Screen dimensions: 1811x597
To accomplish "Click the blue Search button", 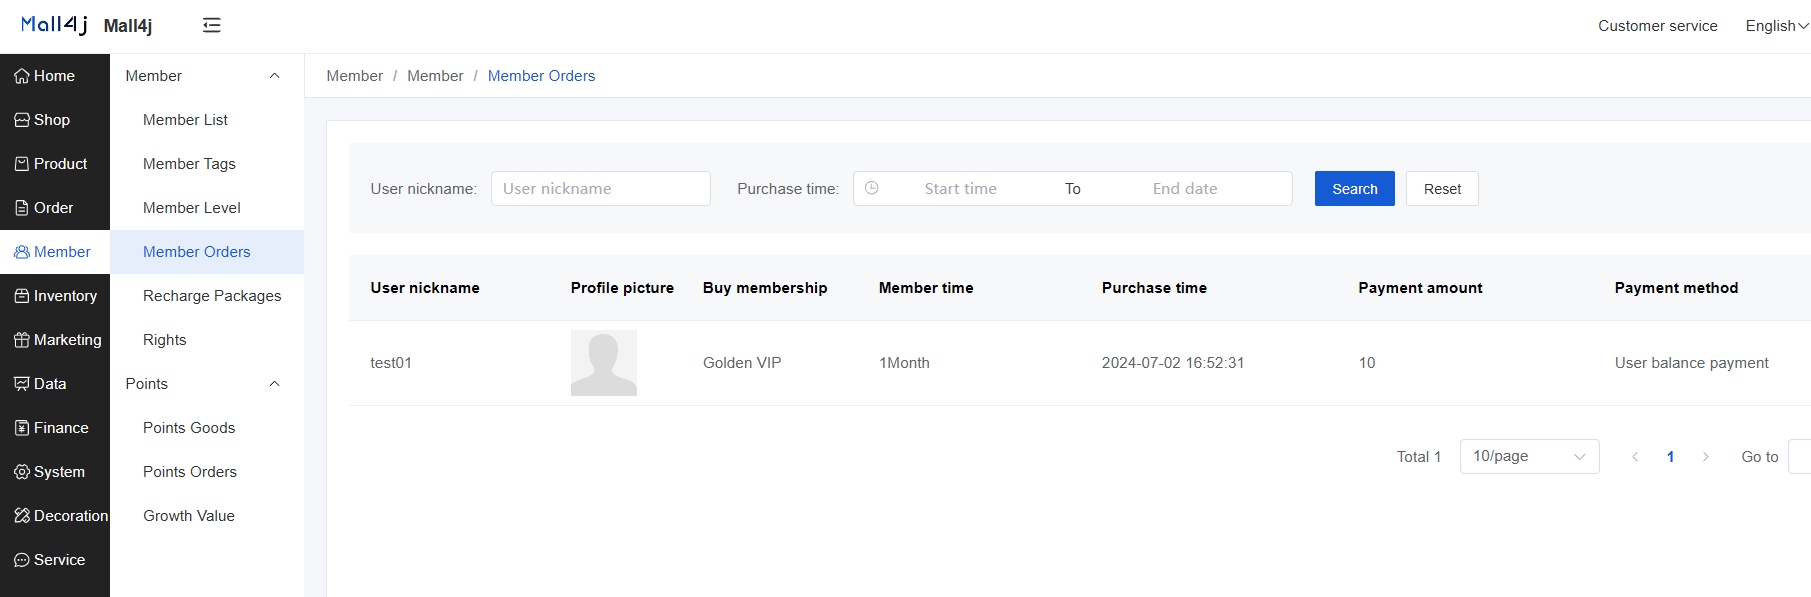I will click(1355, 189).
